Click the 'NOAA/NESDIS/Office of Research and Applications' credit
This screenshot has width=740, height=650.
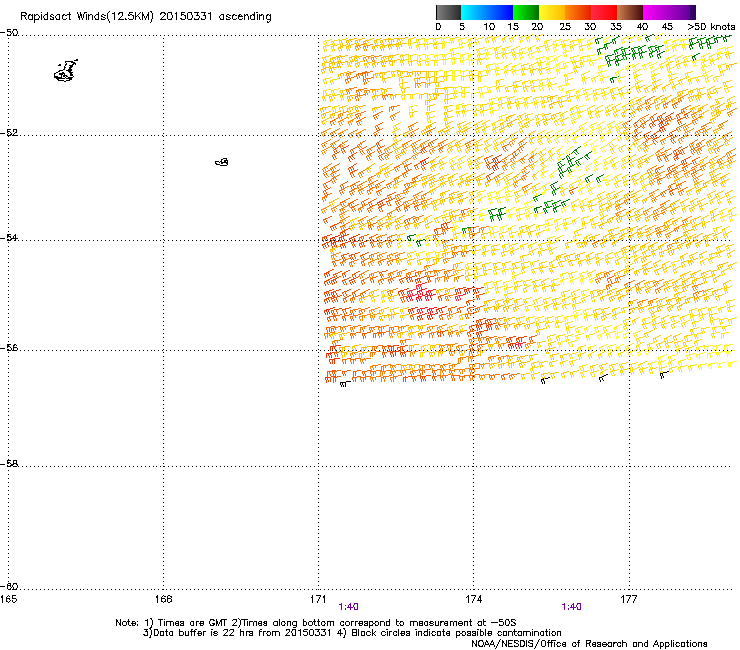(589, 644)
